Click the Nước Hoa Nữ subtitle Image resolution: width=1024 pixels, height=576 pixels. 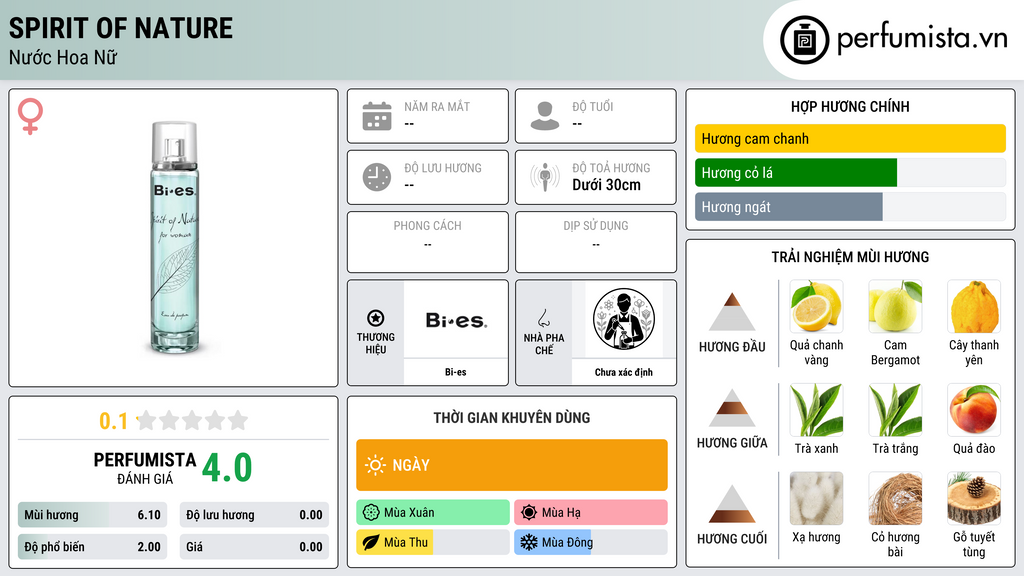tap(63, 57)
